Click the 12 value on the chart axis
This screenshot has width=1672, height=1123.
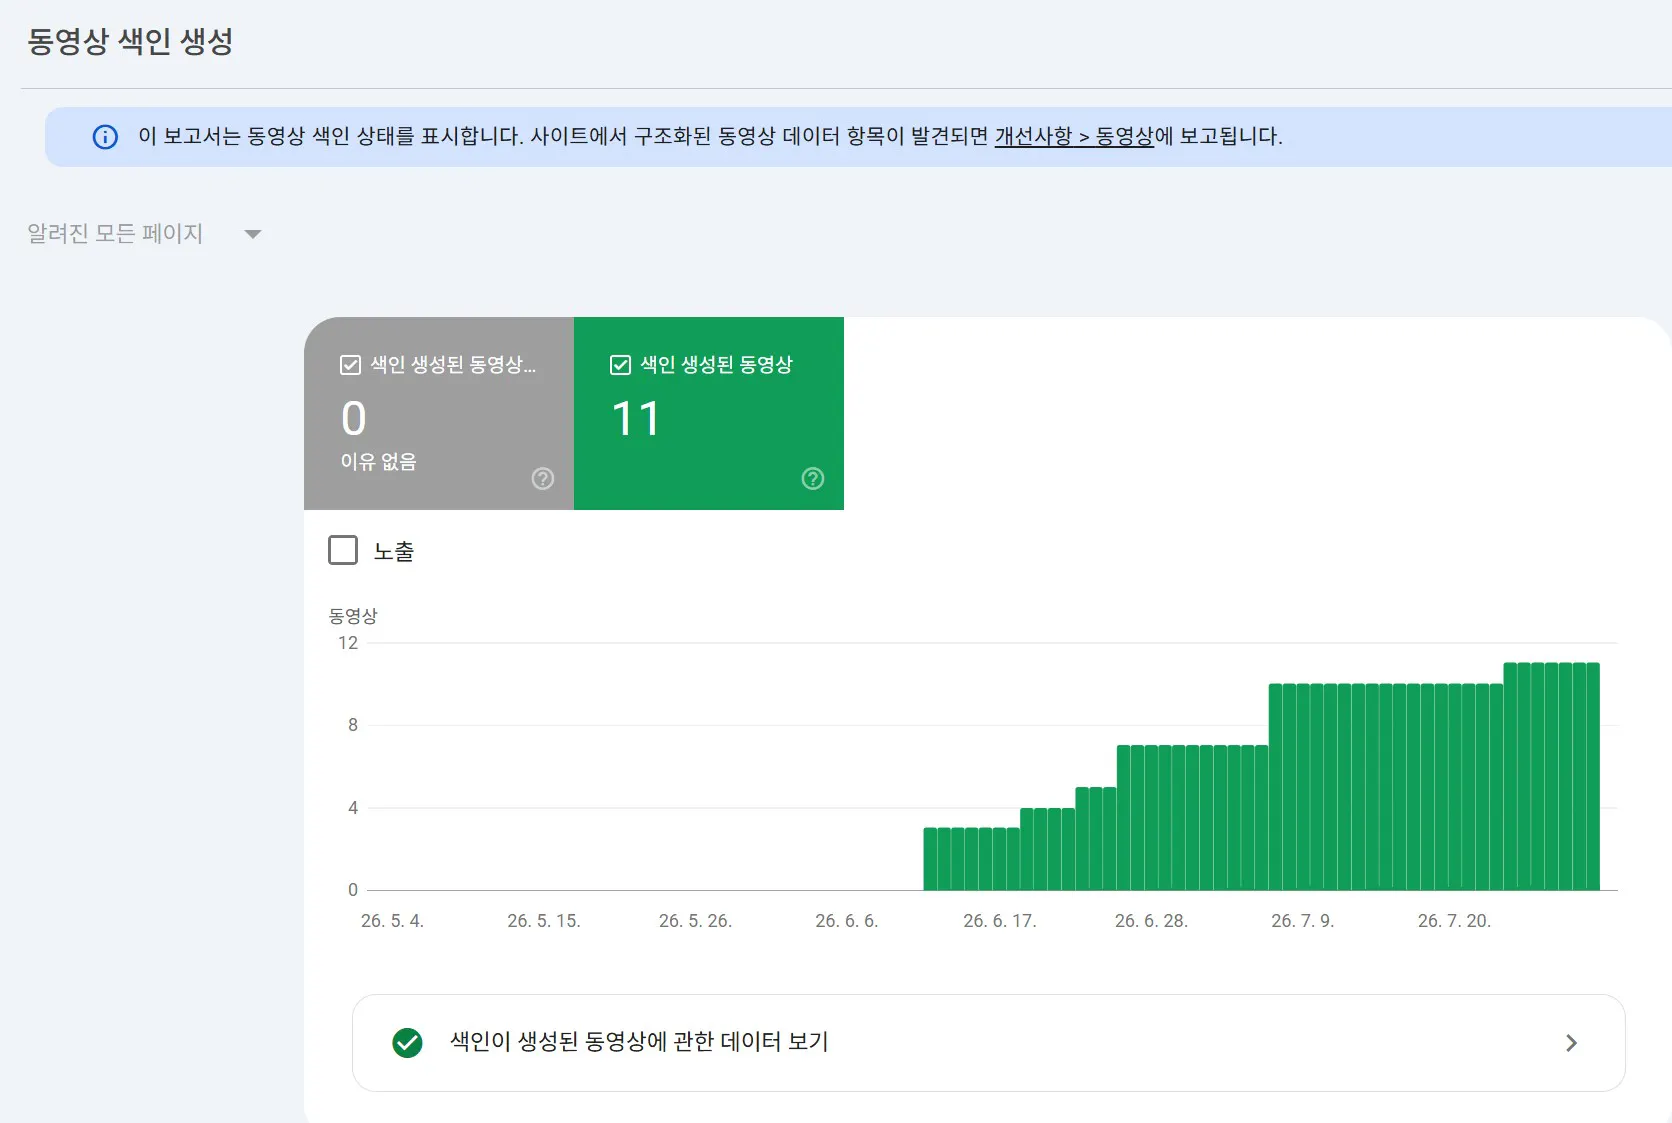point(348,643)
